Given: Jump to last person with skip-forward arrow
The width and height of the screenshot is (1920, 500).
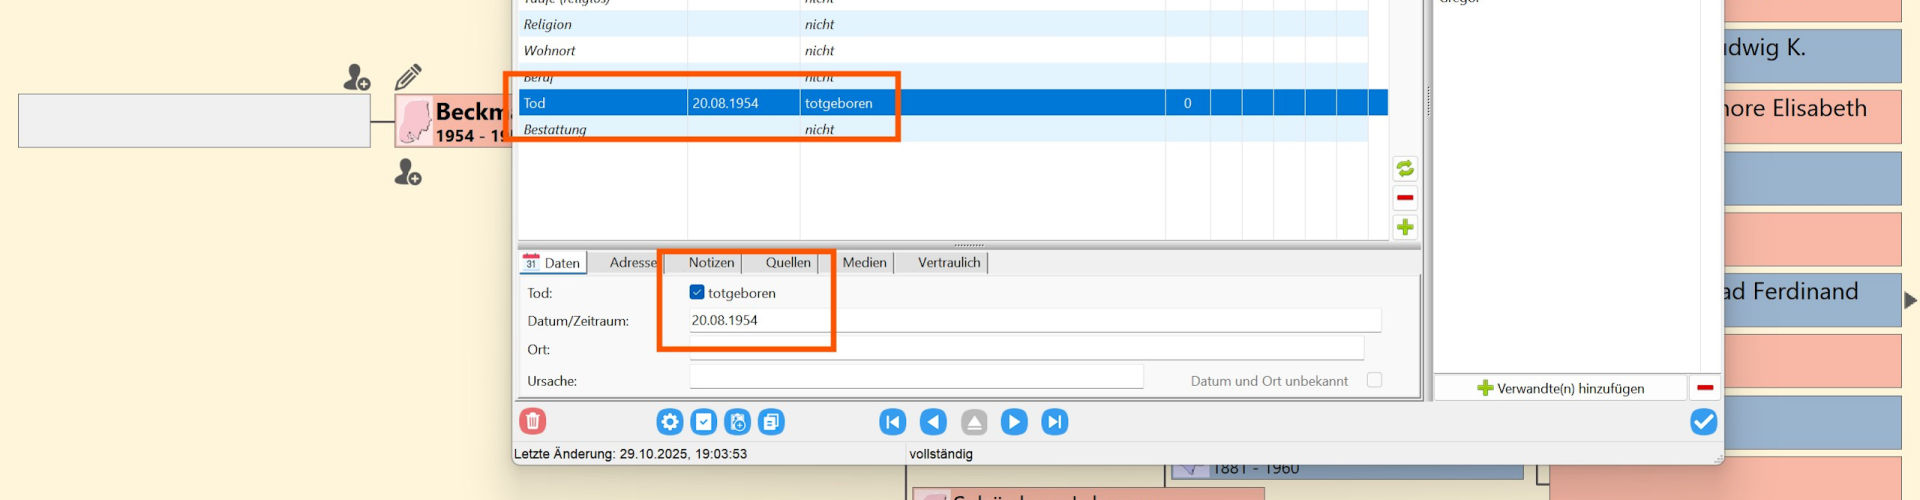Looking at the screenshot, I should [x=1054, y=422].
